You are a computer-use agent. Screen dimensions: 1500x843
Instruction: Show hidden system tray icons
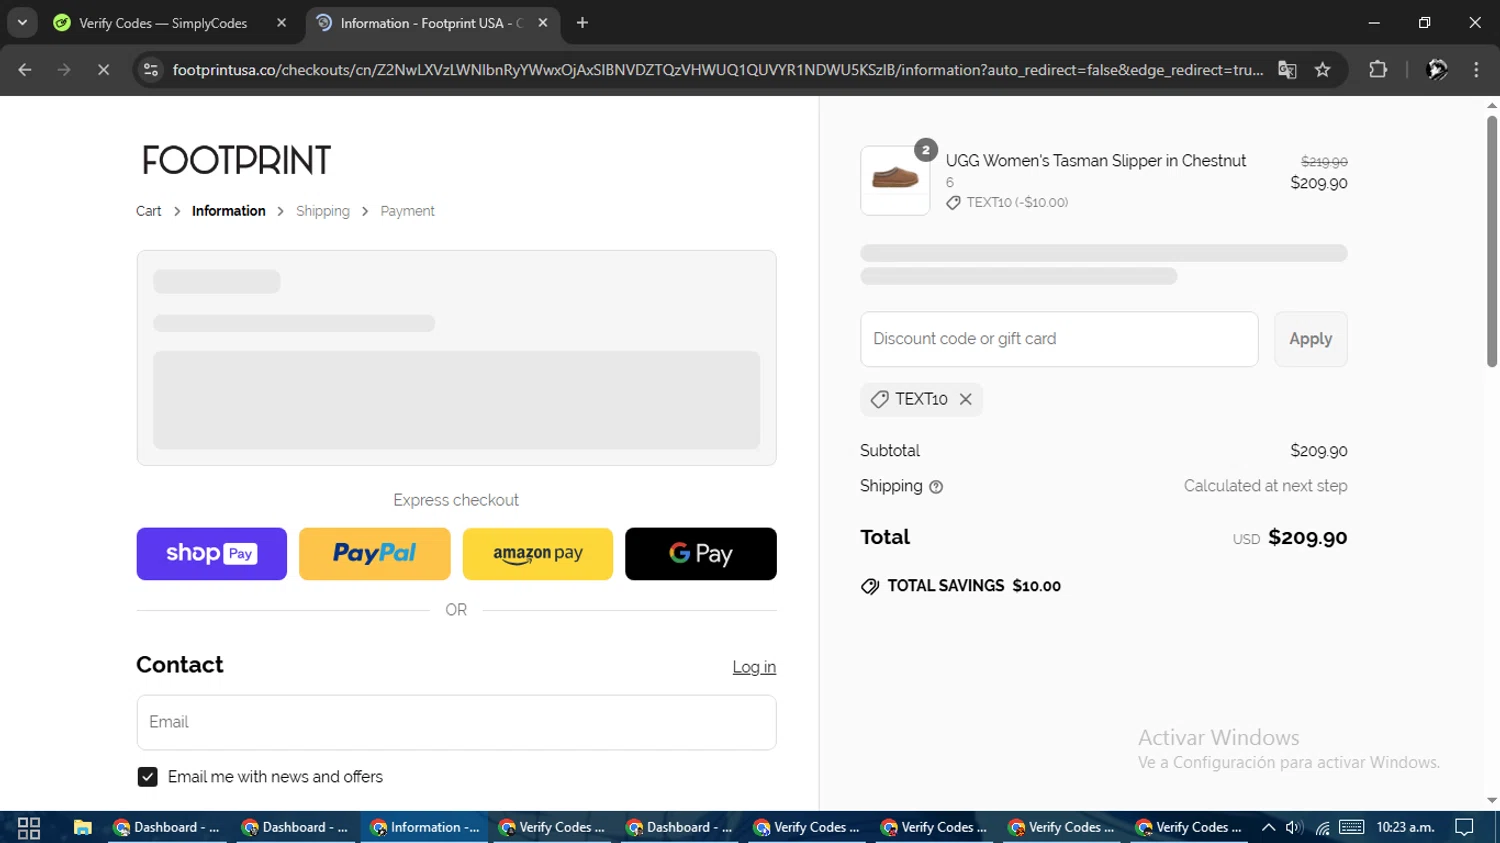[1268, 828]
